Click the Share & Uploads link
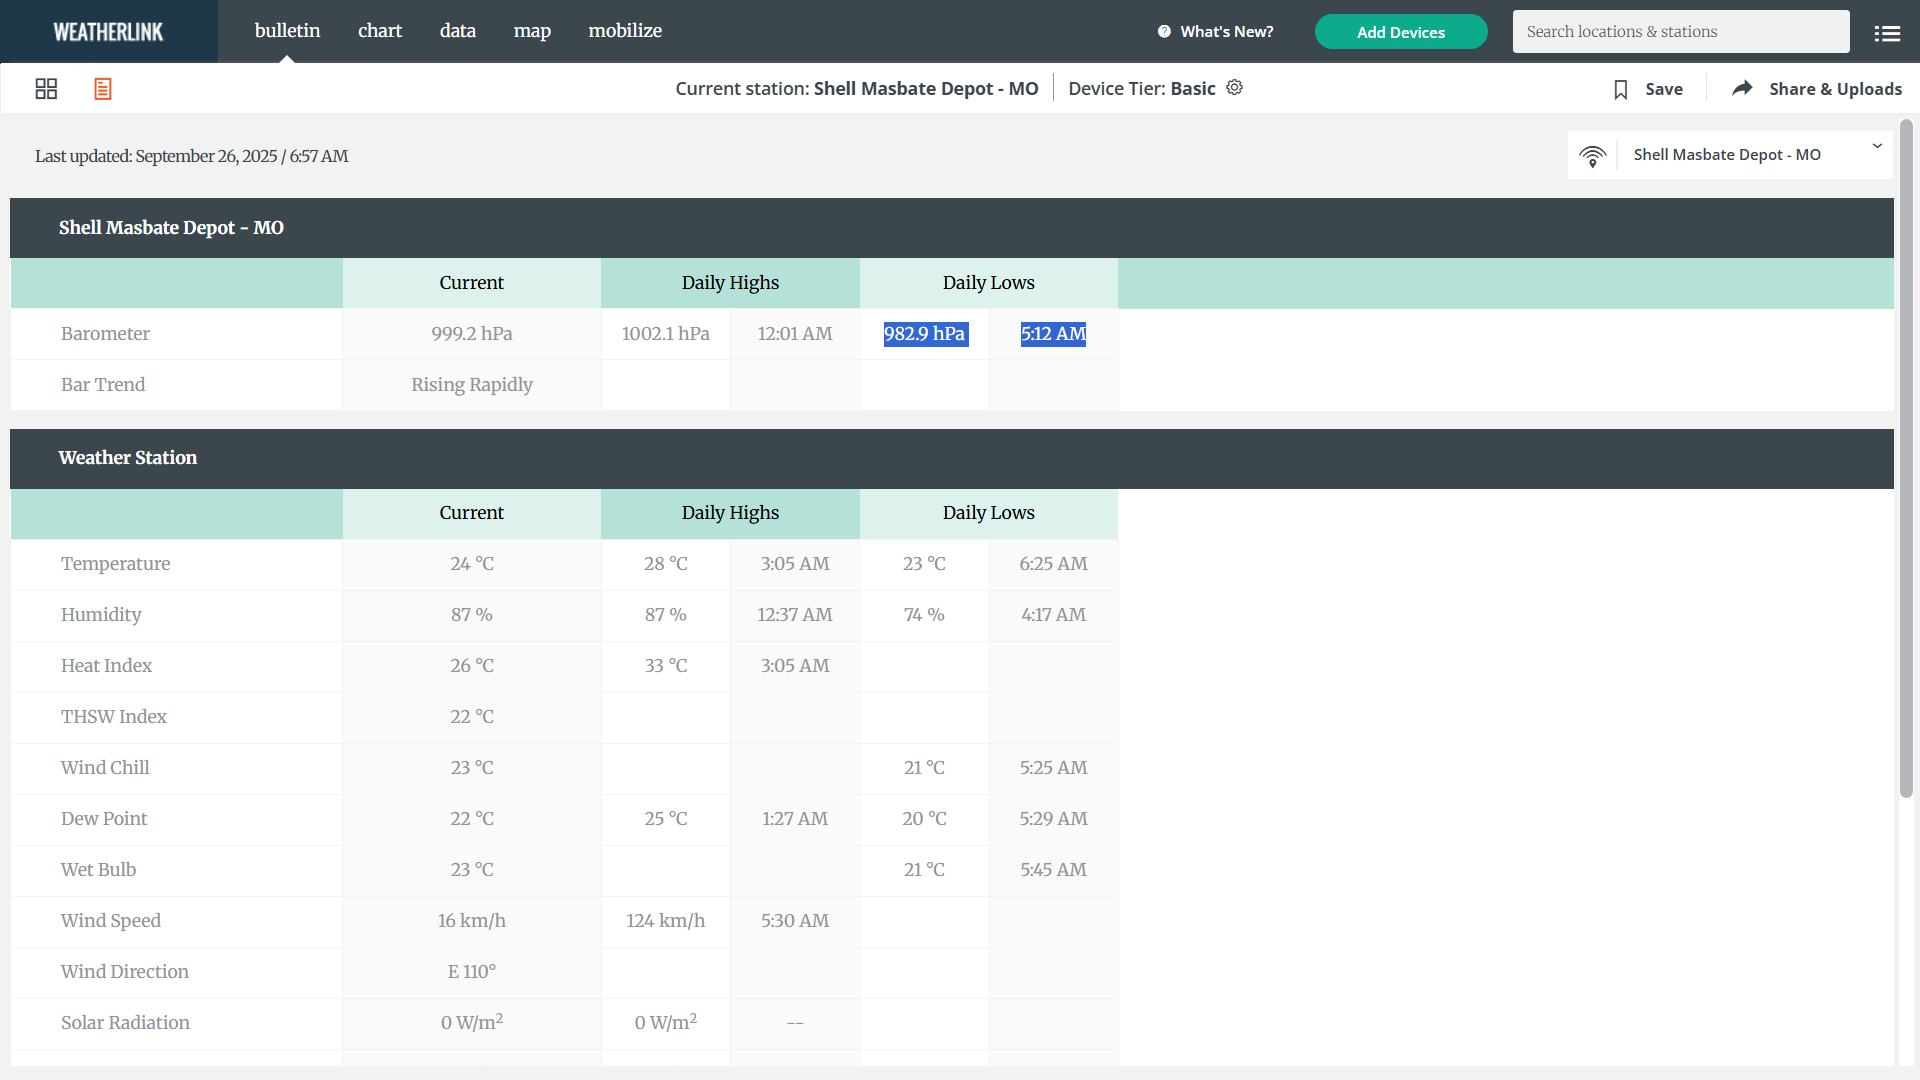The height and width of the screenshot is (1080, 1920). pyautogui.click(x=1835, y=89)
